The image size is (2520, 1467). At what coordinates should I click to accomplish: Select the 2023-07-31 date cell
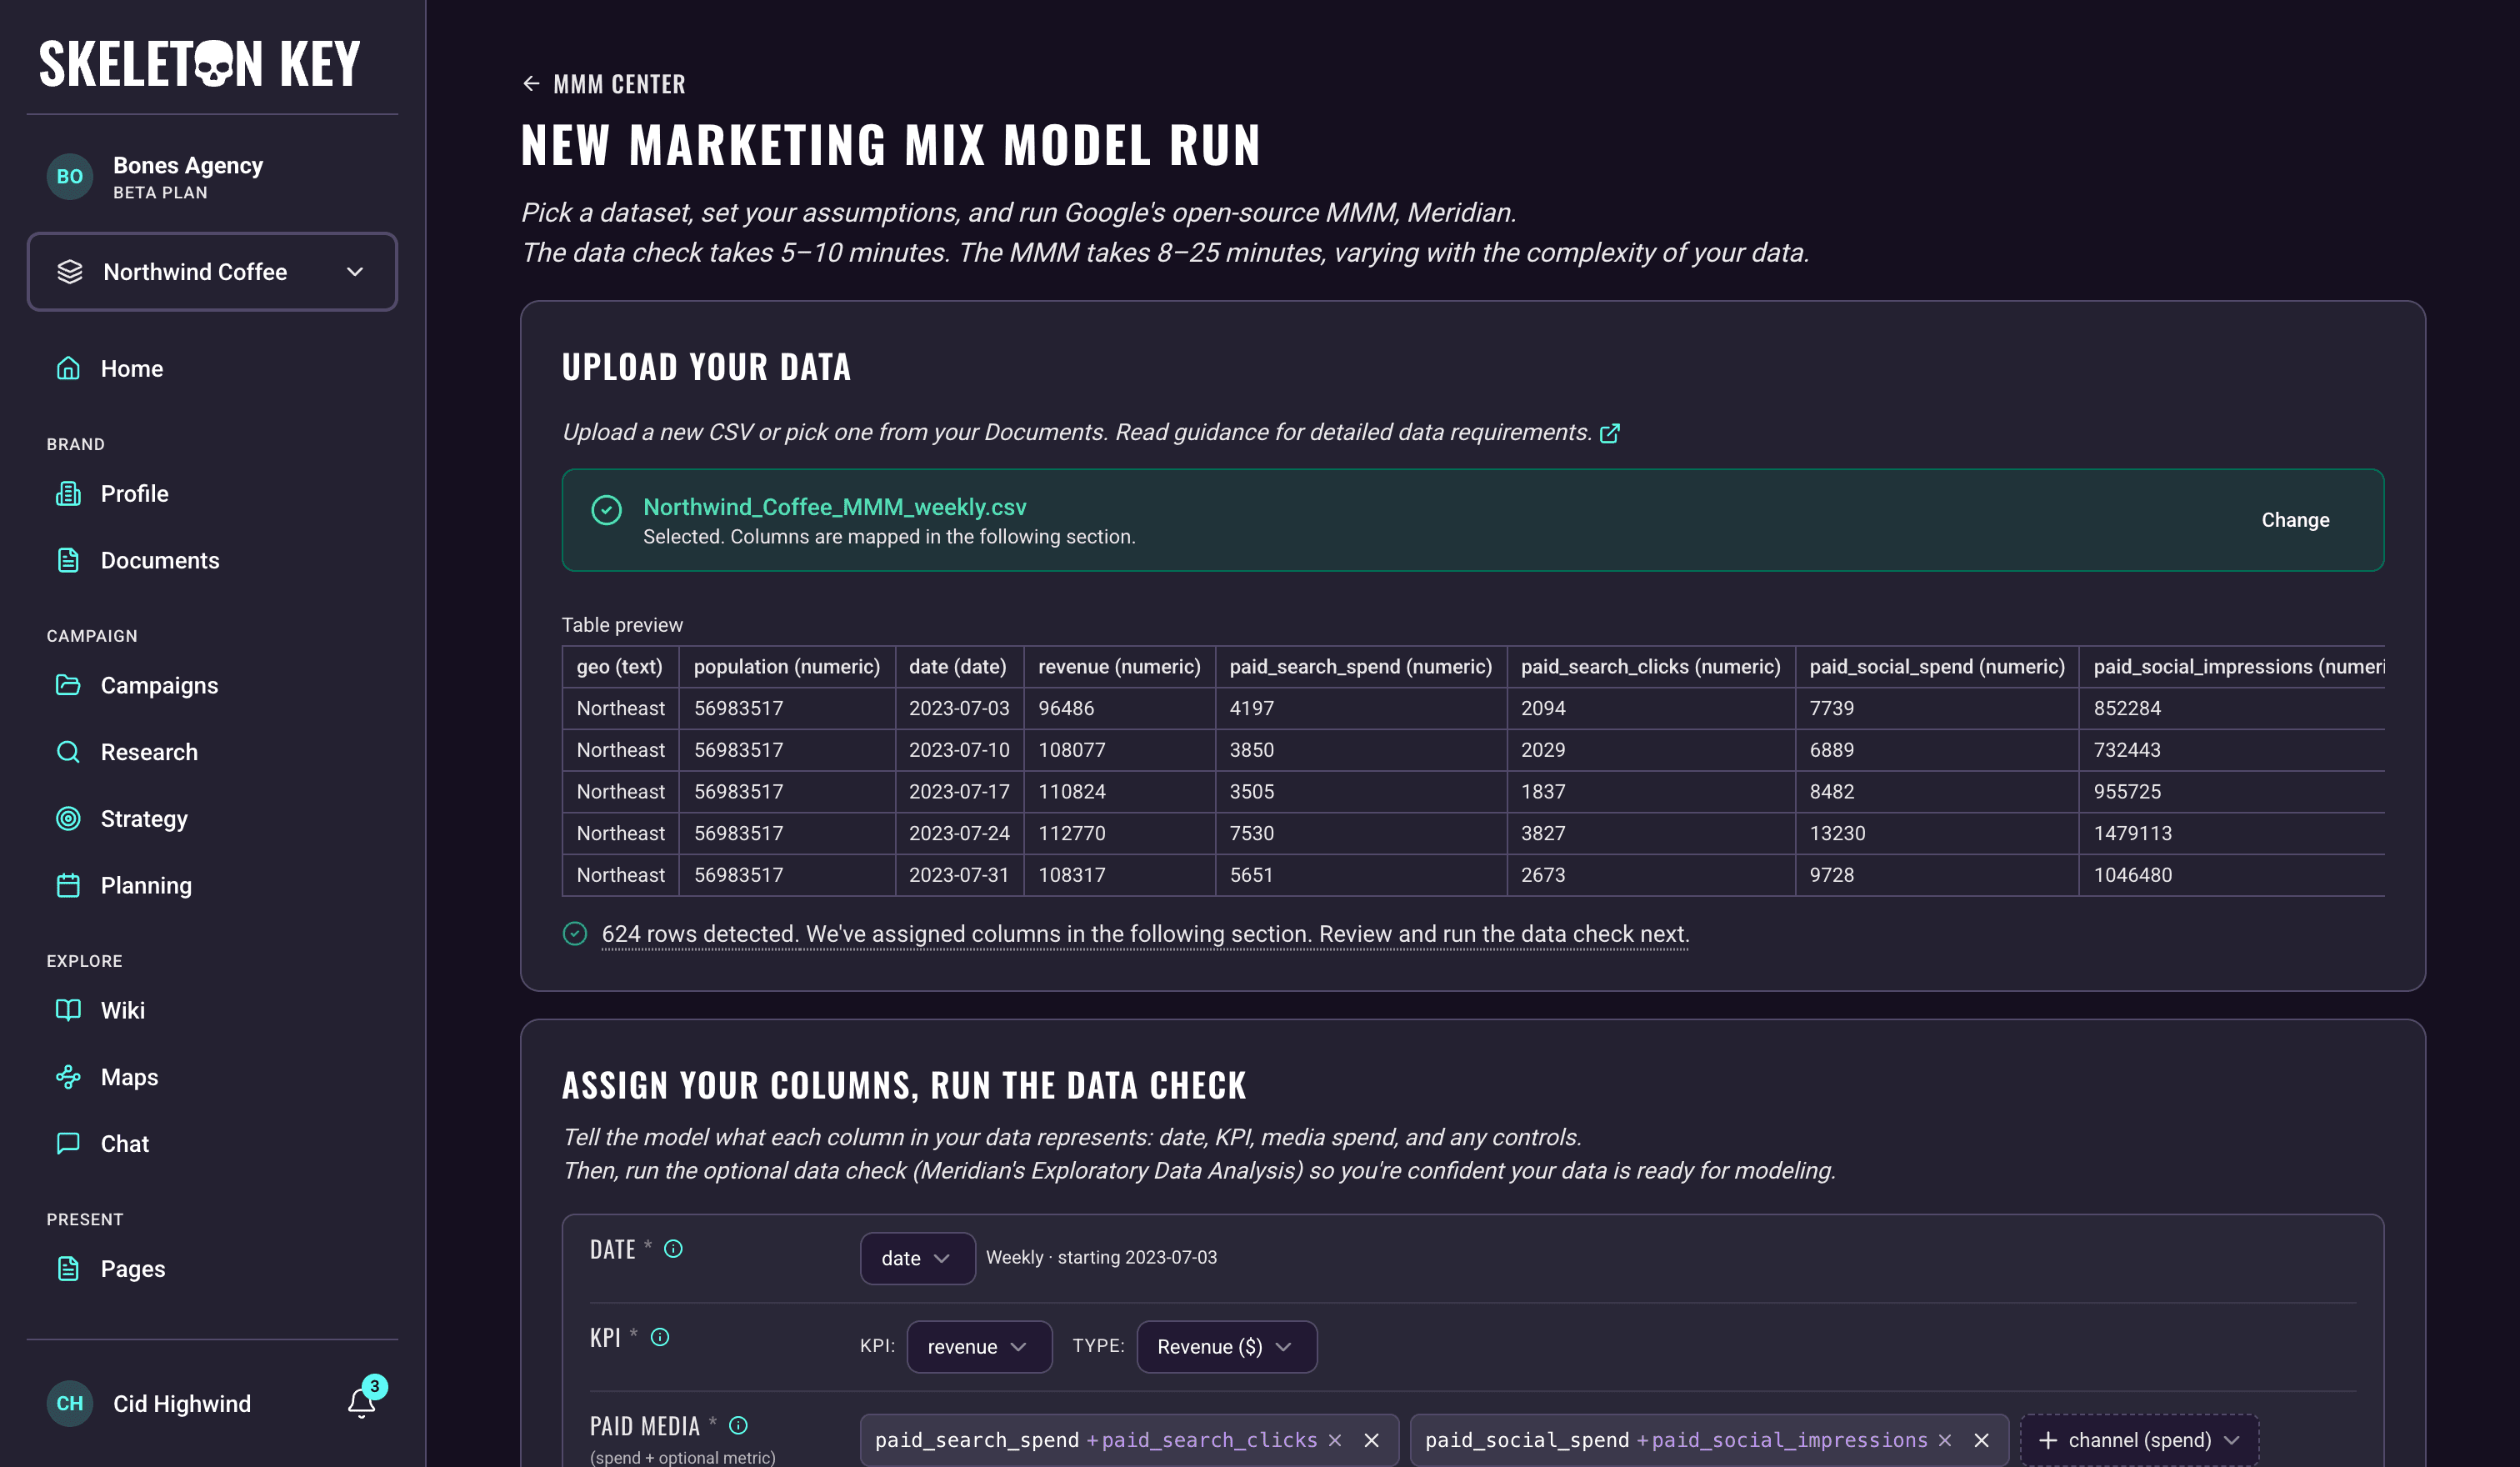click(959, 875)
